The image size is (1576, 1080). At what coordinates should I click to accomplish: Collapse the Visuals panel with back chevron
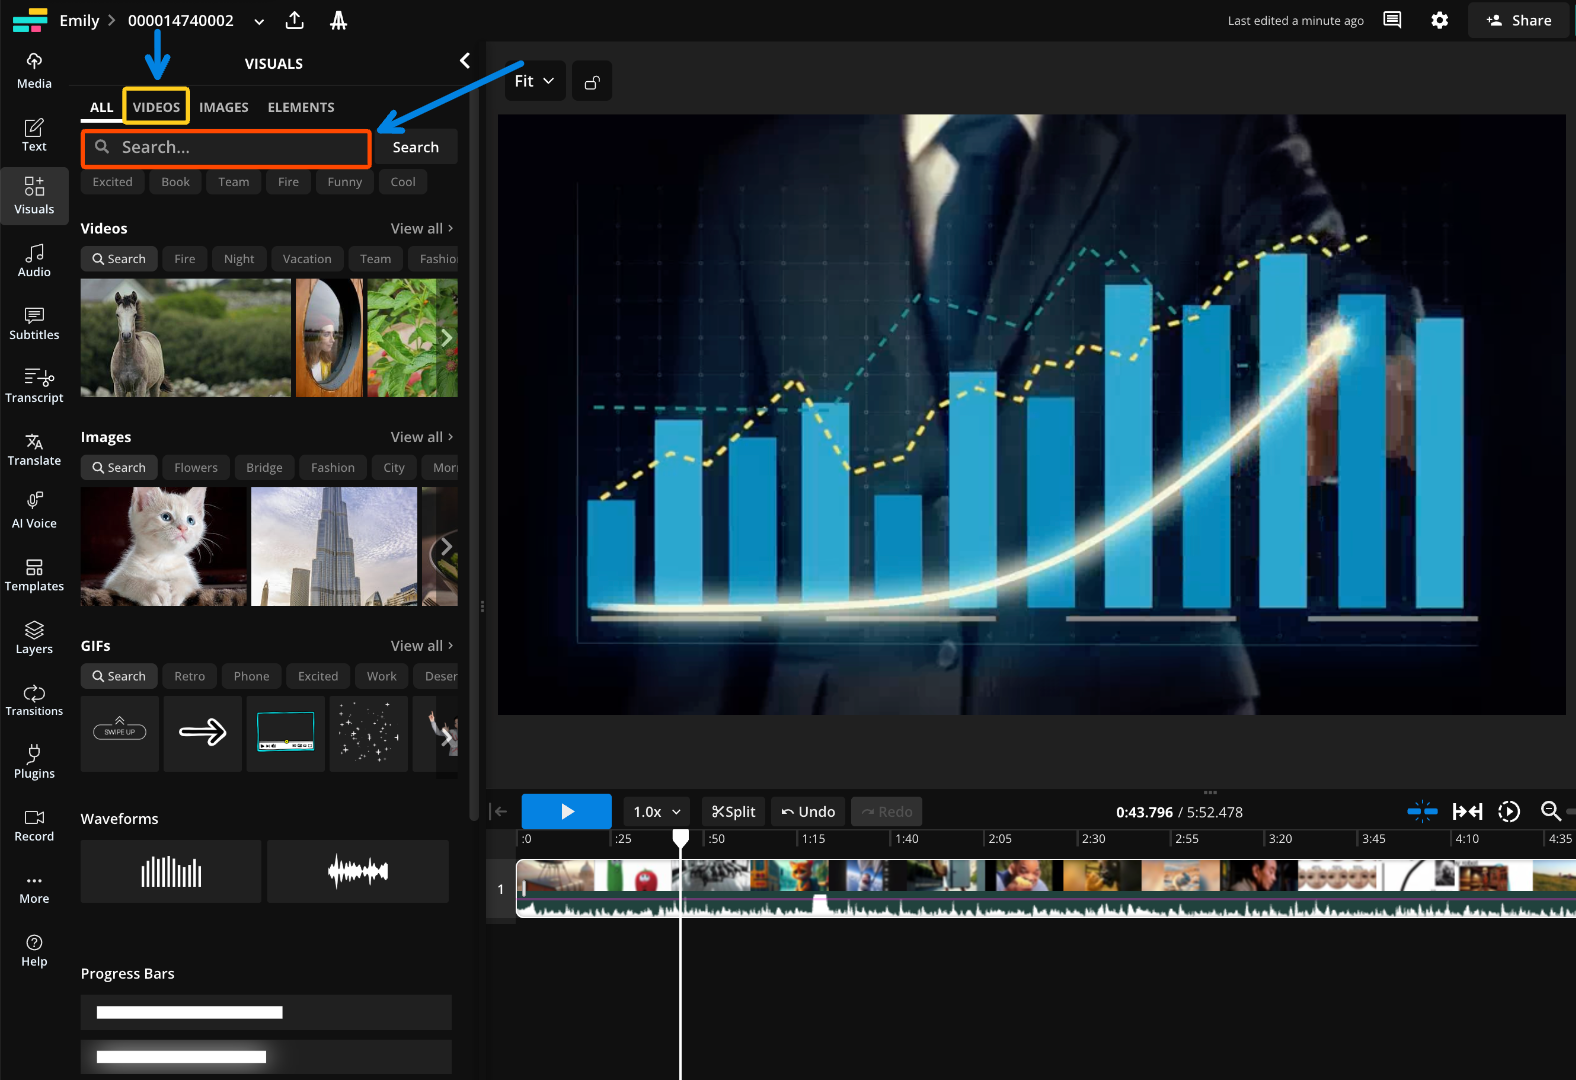(x=464, y=61)
